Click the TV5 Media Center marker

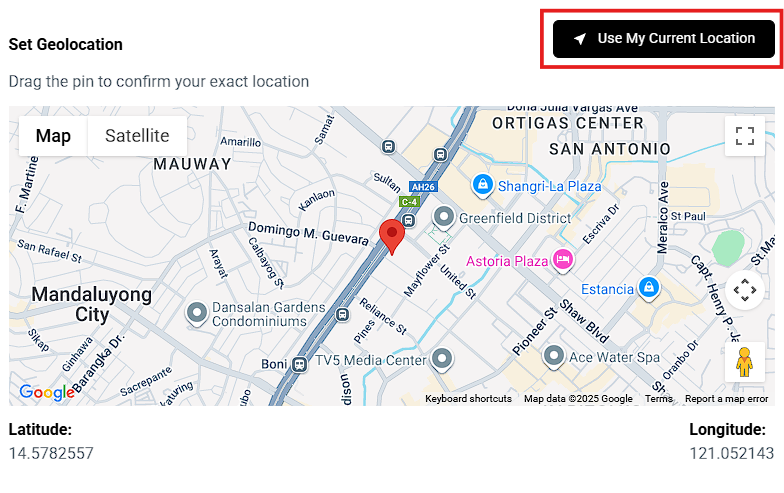pyautogui.click(x=443, y=358)
